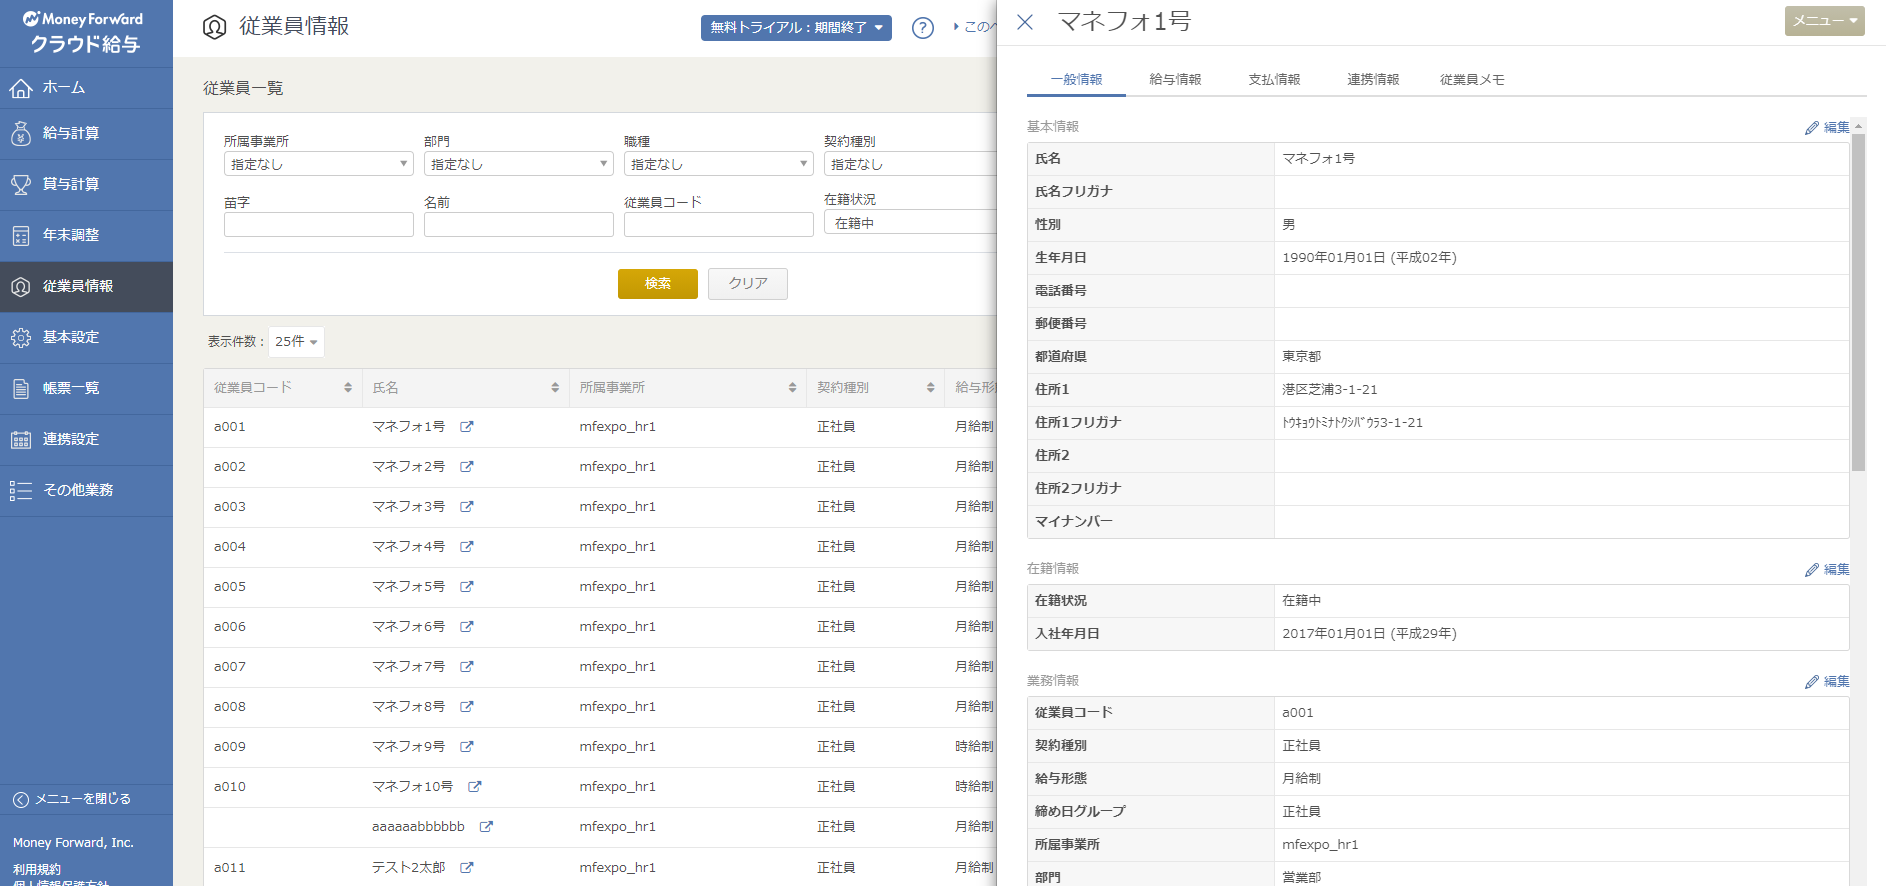Change 表示件数 25件 dropdown

pos(296,342)
